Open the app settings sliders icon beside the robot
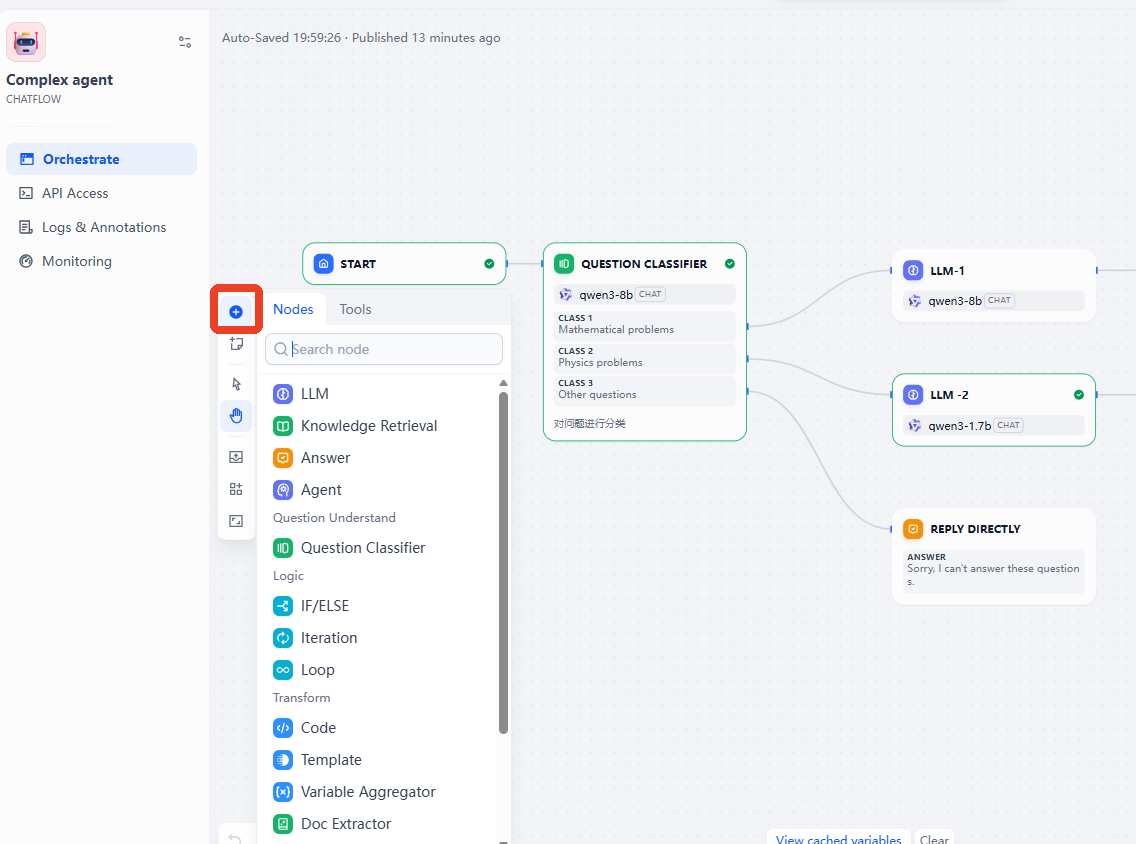Image resolution: width=1136 pixels, height=844 pixels. [x=185, y=42]
